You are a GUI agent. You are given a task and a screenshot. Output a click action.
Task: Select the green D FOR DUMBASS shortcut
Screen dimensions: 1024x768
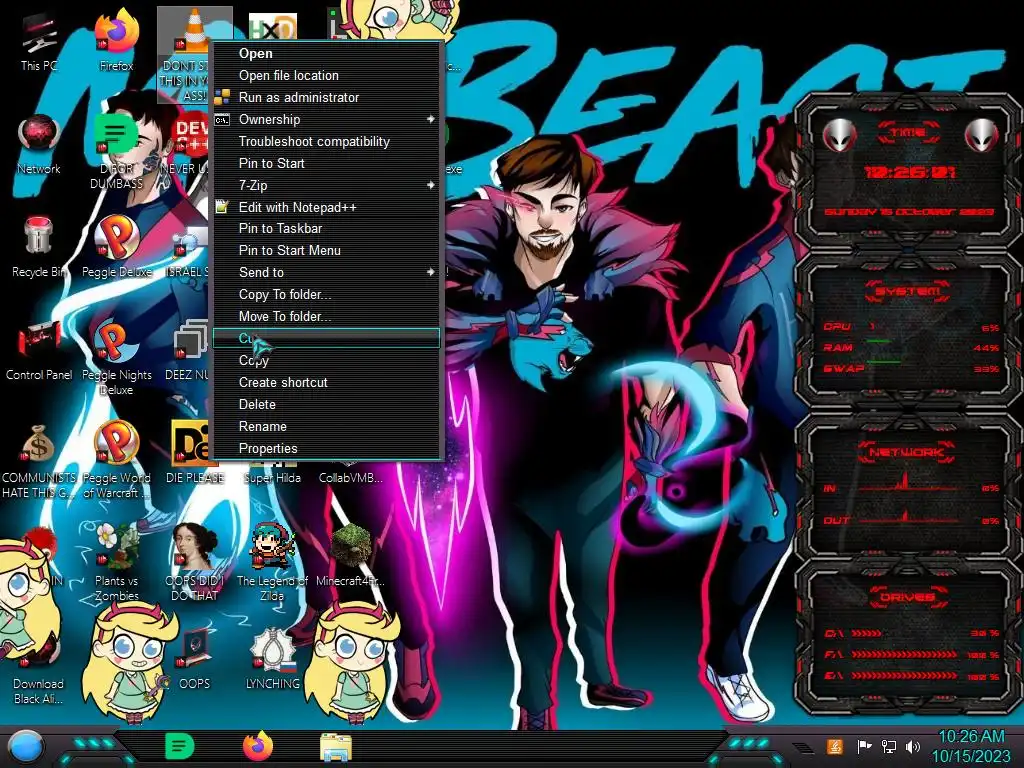pos(116,152)
